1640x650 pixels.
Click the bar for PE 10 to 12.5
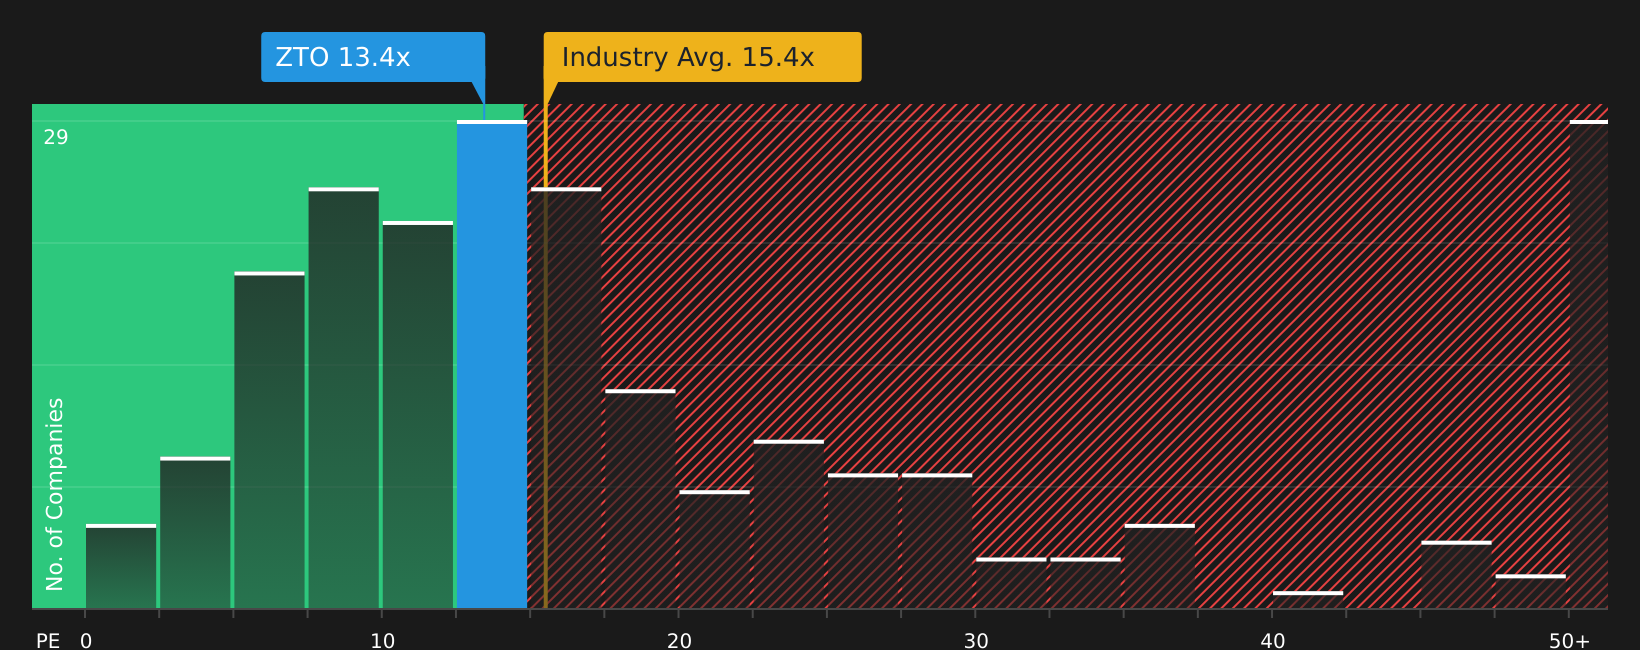[418, 415]
